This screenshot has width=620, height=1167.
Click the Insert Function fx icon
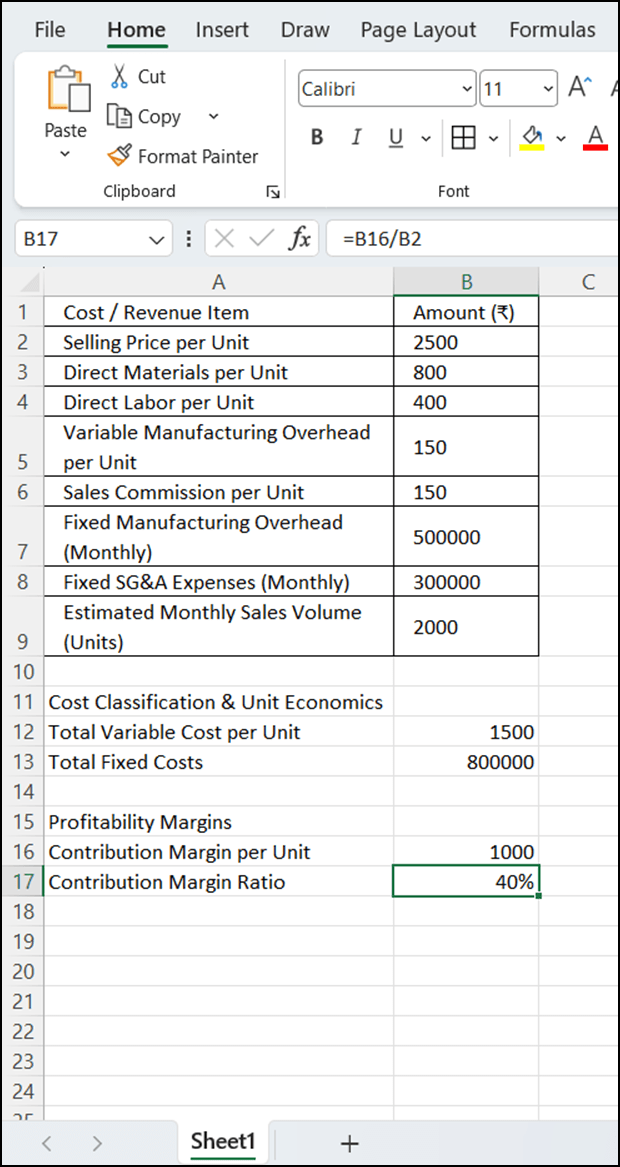(300, 239)
